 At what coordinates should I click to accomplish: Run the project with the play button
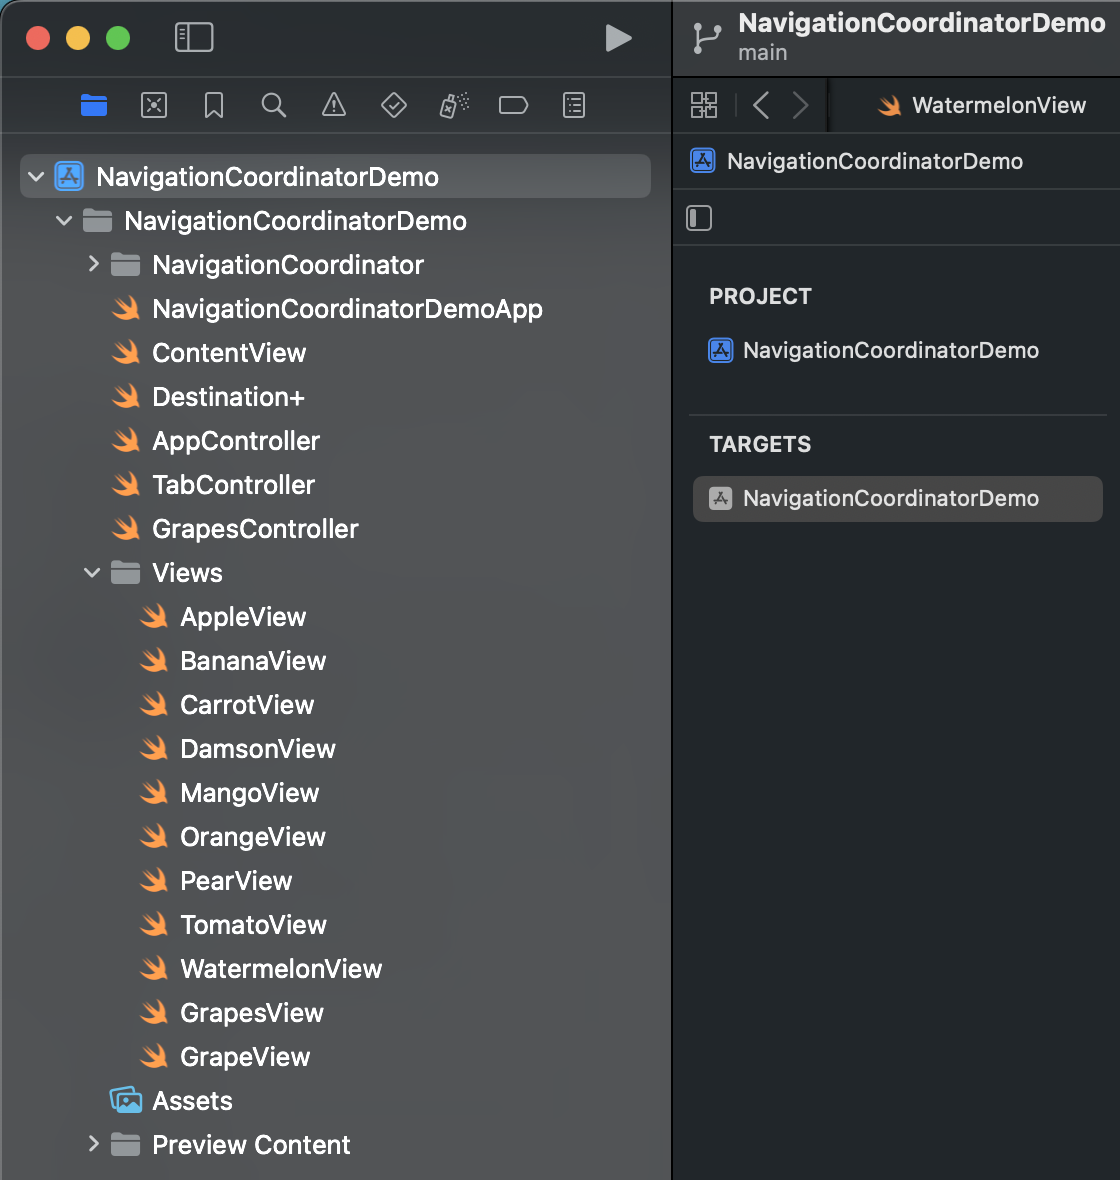[x=619, y=38]
